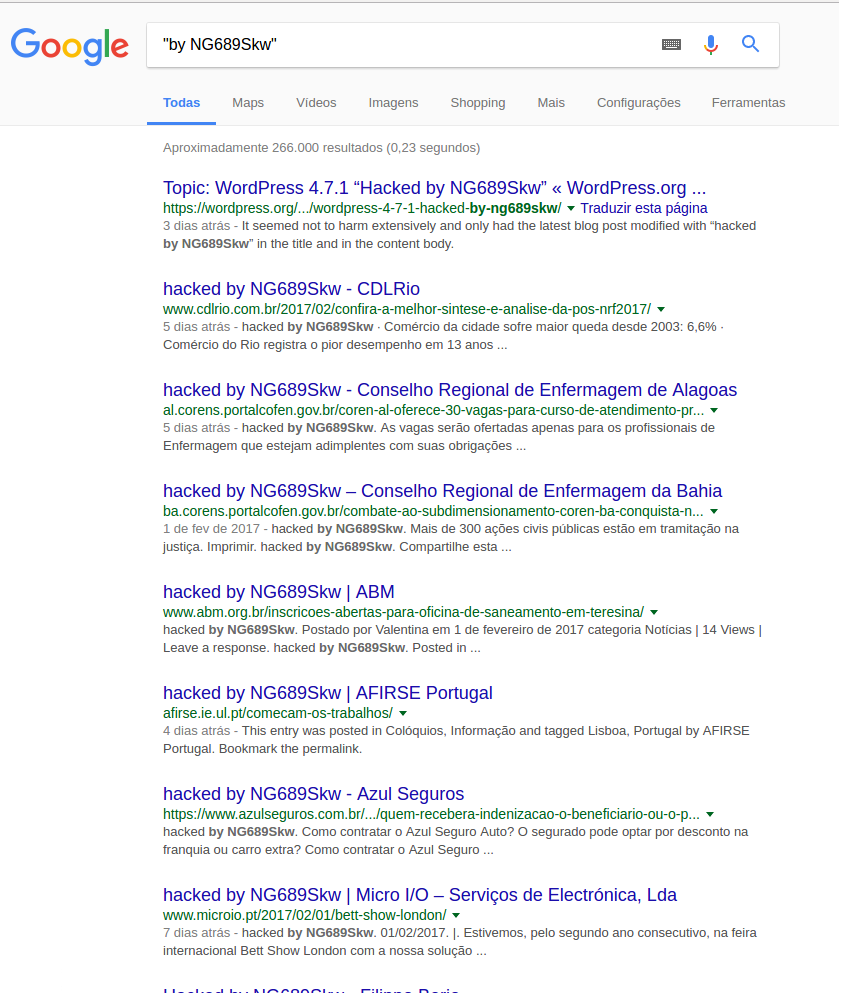Select the Todas tab
This screenshot has height=993, width=842.
(181, 103)
